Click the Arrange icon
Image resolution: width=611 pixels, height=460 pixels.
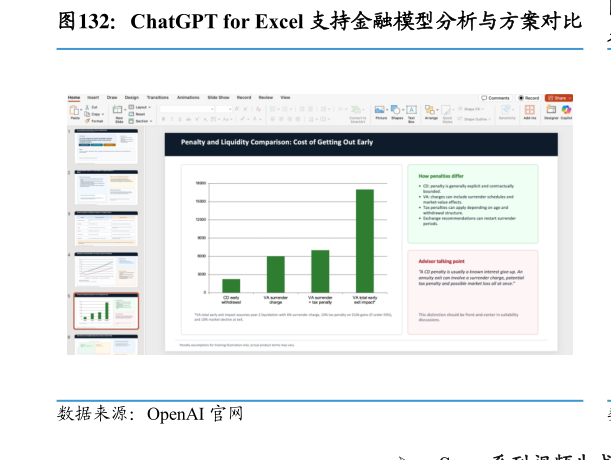[430, 112]
